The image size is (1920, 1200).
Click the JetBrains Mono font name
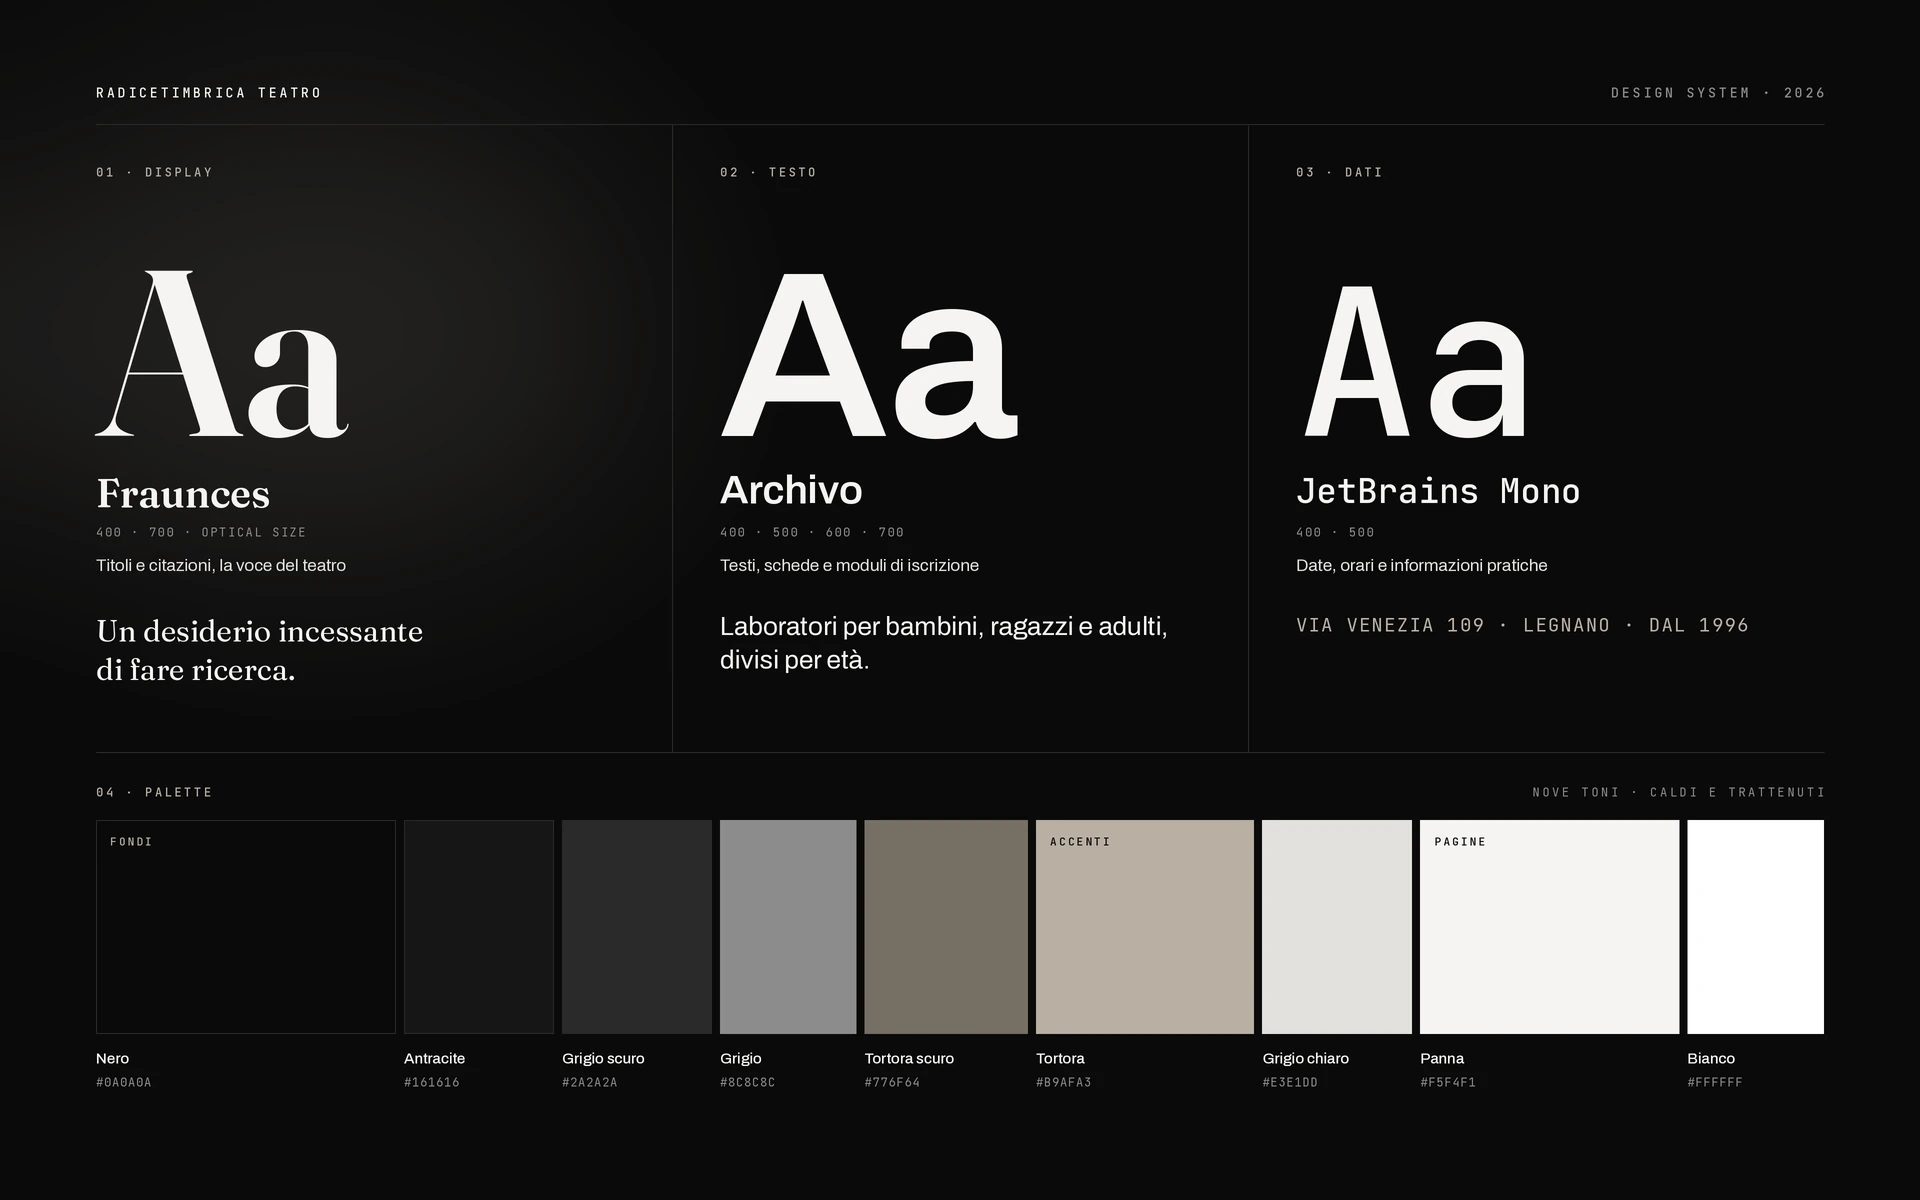(x=1438, y=491)
